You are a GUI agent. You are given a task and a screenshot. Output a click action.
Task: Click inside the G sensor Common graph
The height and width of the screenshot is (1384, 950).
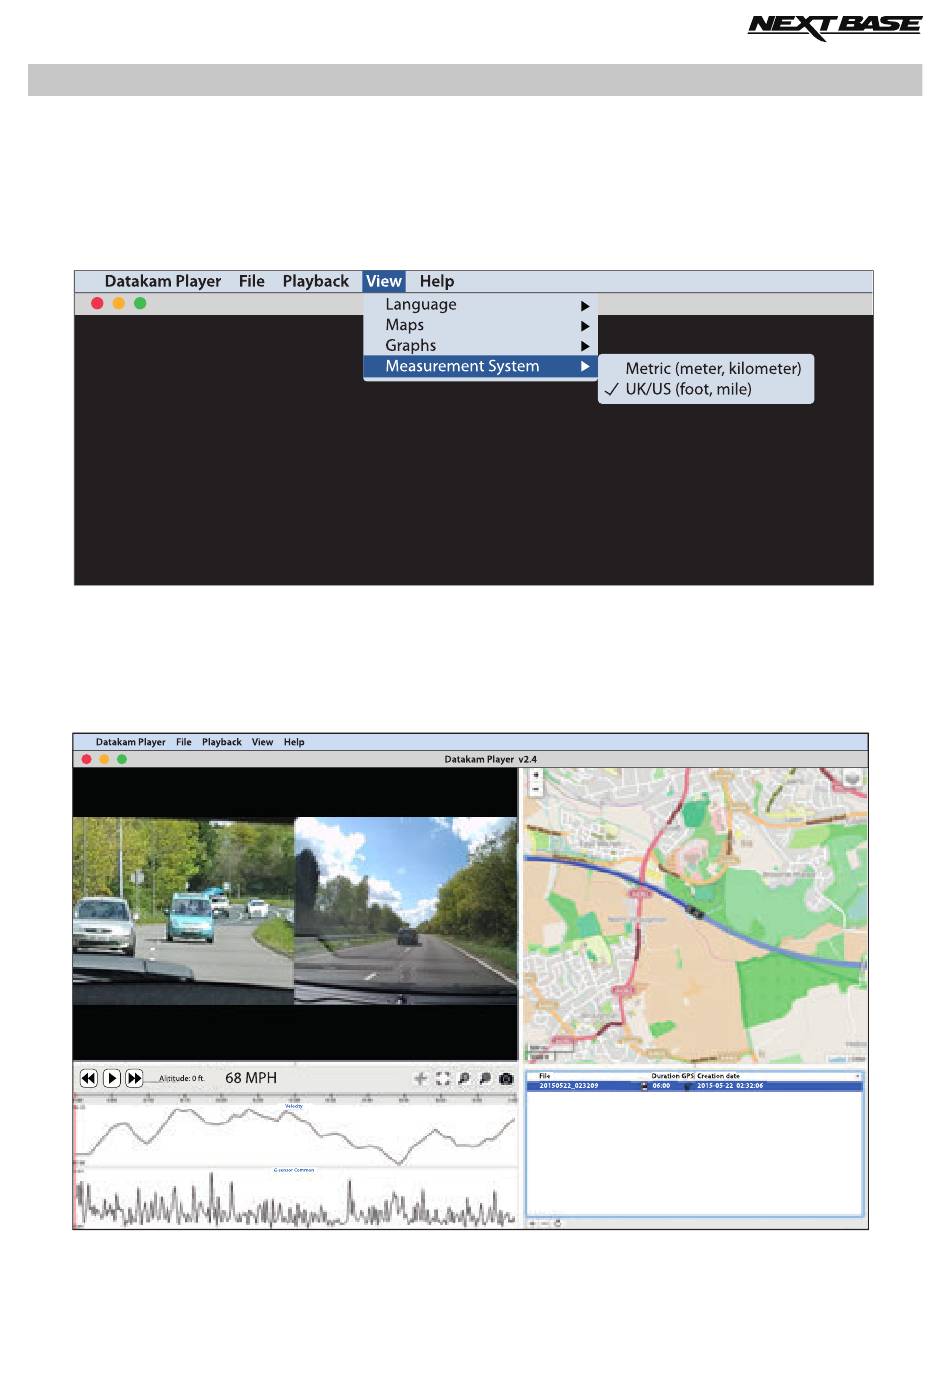tap(296, 1198)
